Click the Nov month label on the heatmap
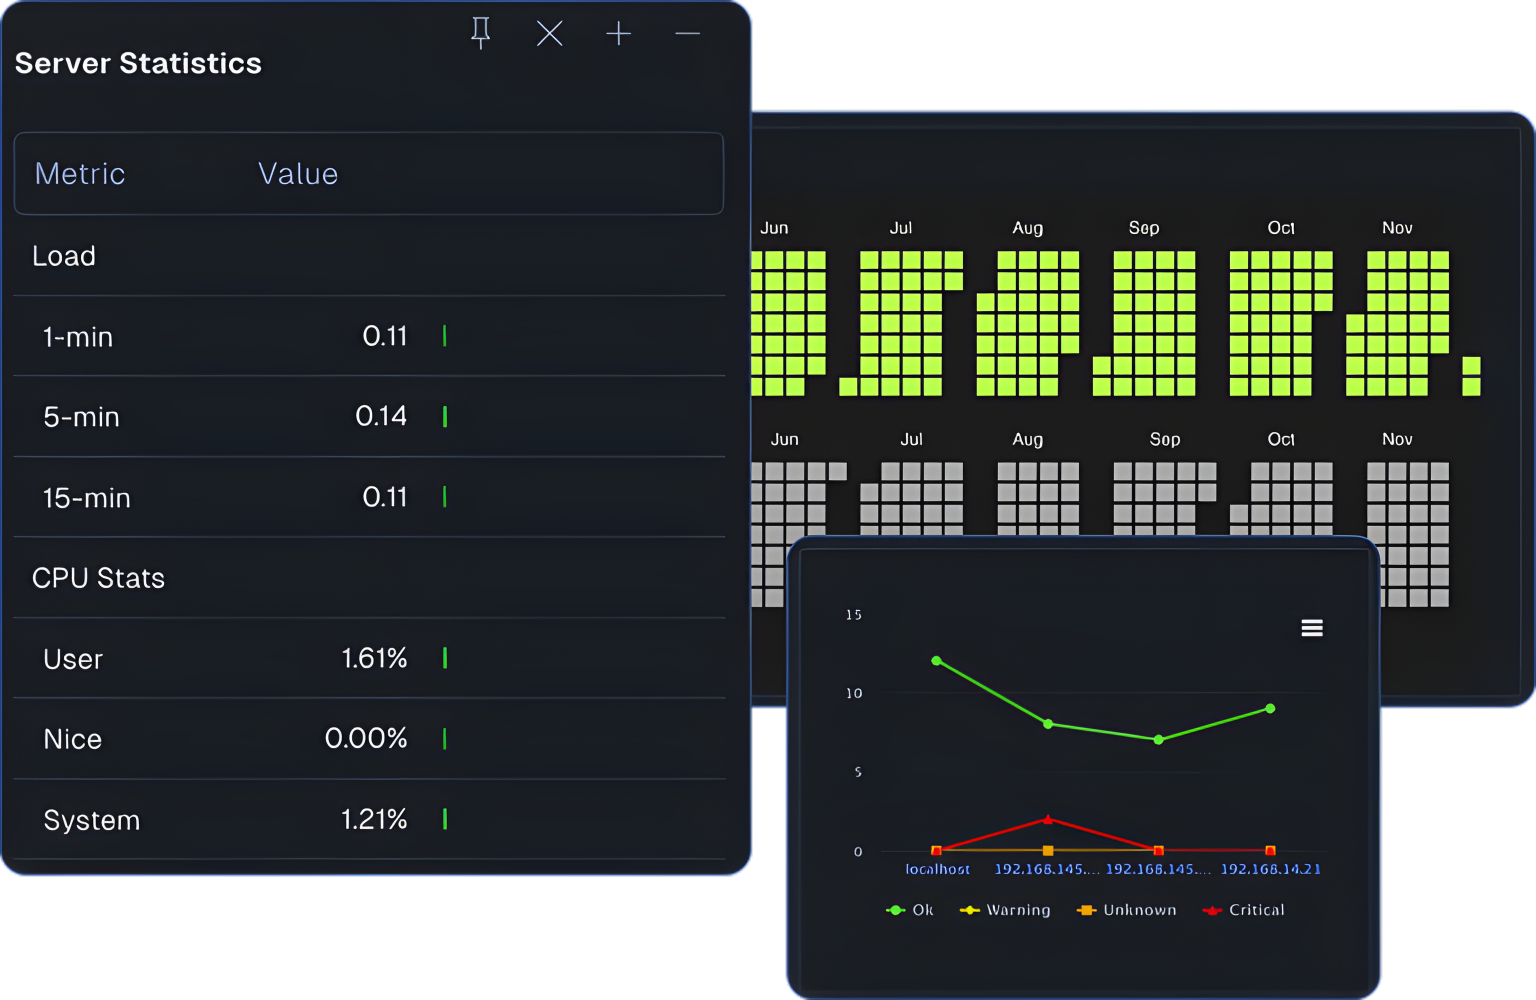This screenshot has height=1000, width=1536. (x=1397, y=227)
